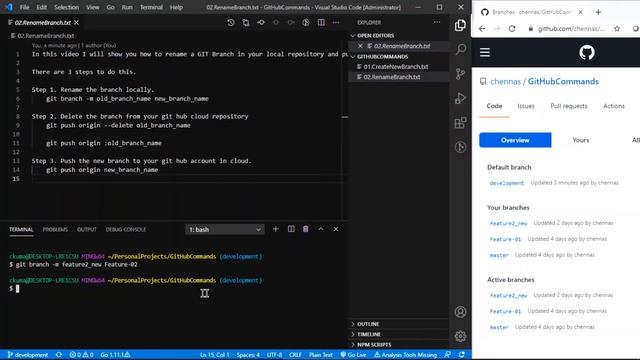The height and width of the screenshot is (360, 640).
Task: Open the GitHub Actions tab
Action: (x=613, y=106)
